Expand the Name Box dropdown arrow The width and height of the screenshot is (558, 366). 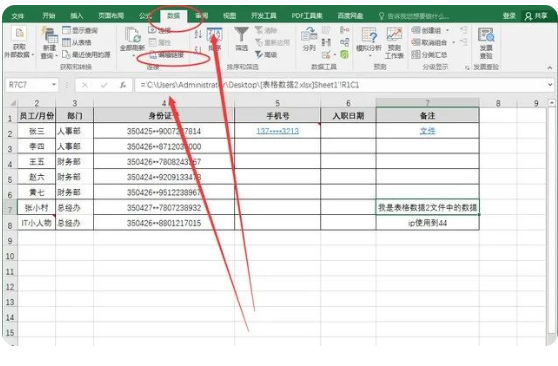click(54, 85)
